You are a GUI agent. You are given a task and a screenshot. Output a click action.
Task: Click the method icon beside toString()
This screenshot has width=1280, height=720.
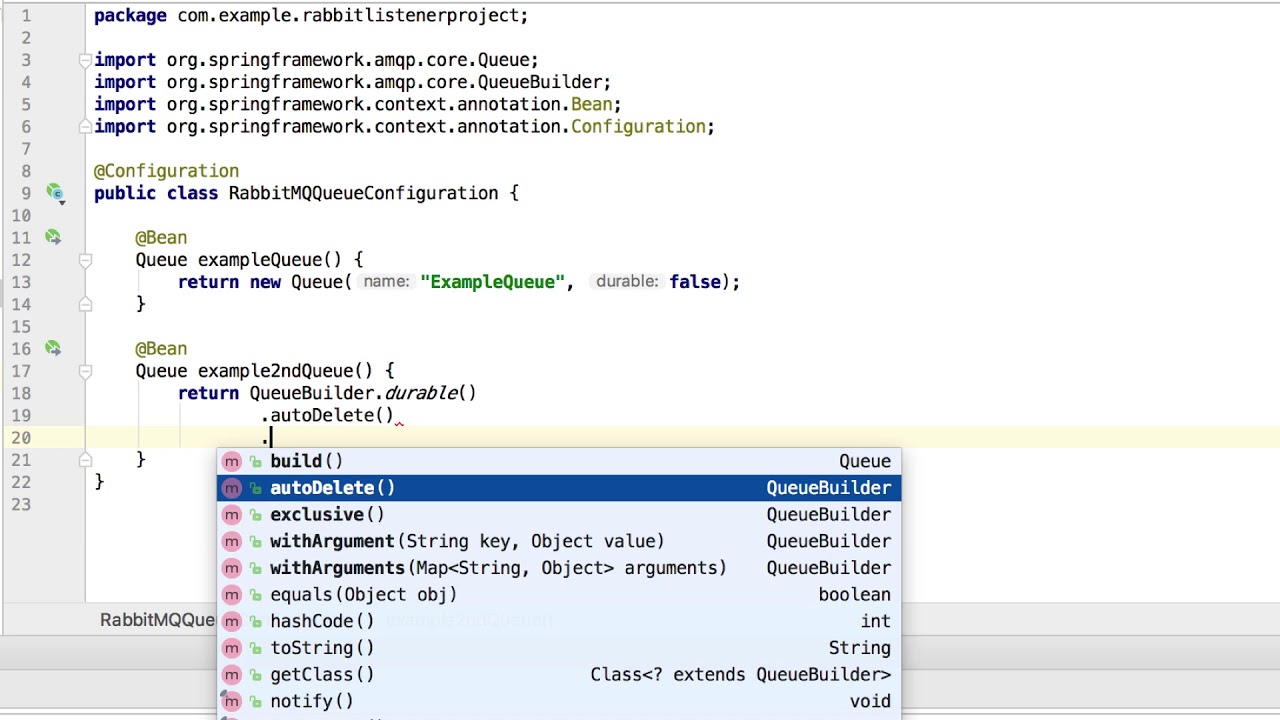click(x=232, y=648)
